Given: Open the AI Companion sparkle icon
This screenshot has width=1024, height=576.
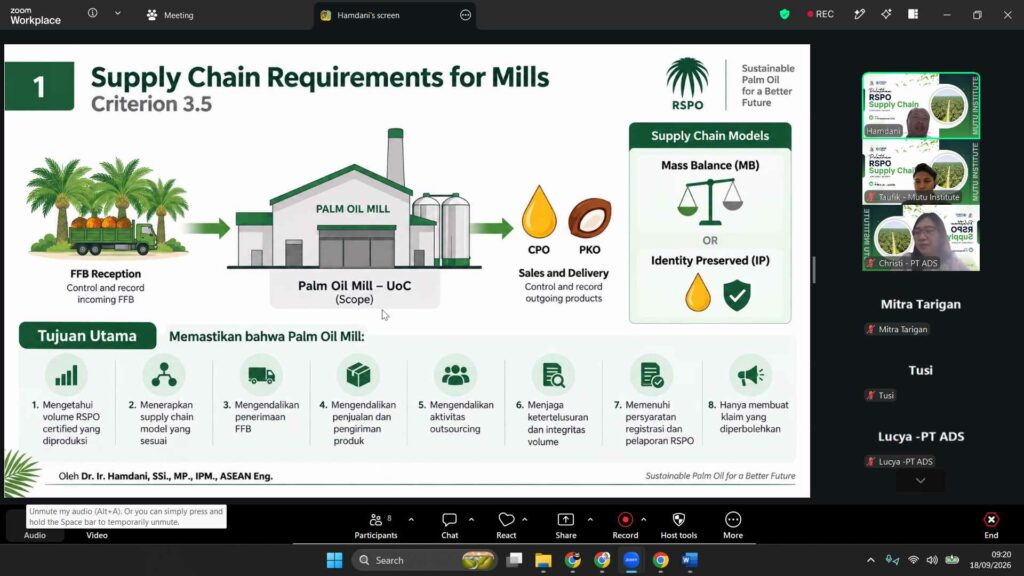Looking at the screenshot, I should click(x=886, y=14).
